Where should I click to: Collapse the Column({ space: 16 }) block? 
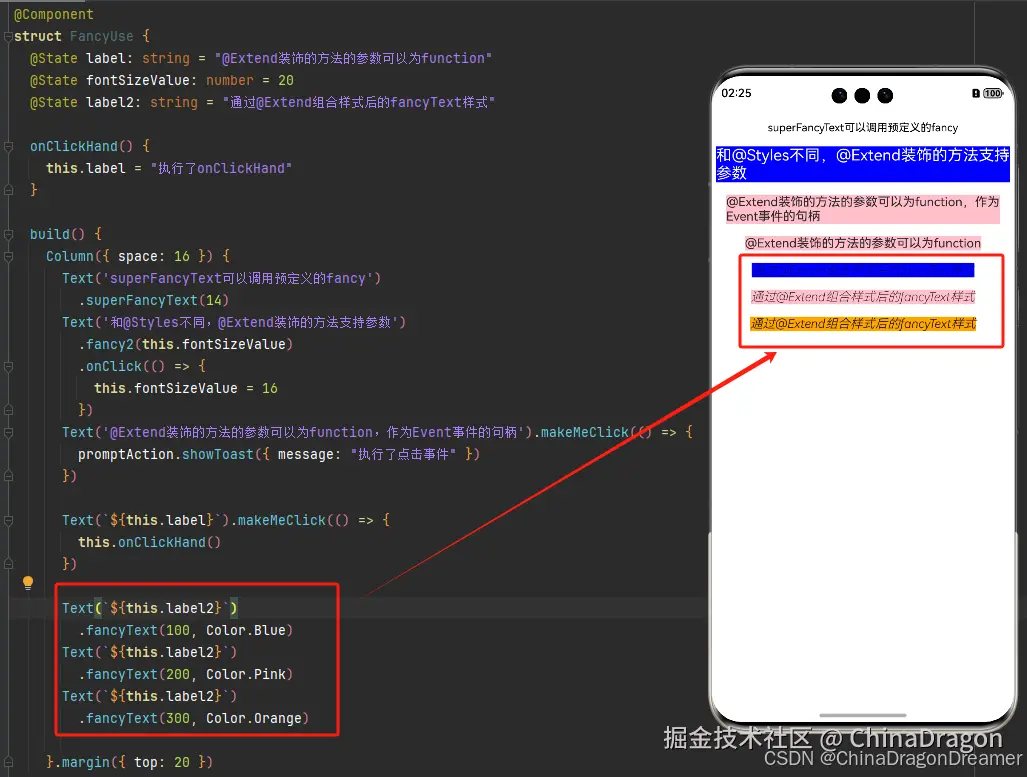pos(8,257)
